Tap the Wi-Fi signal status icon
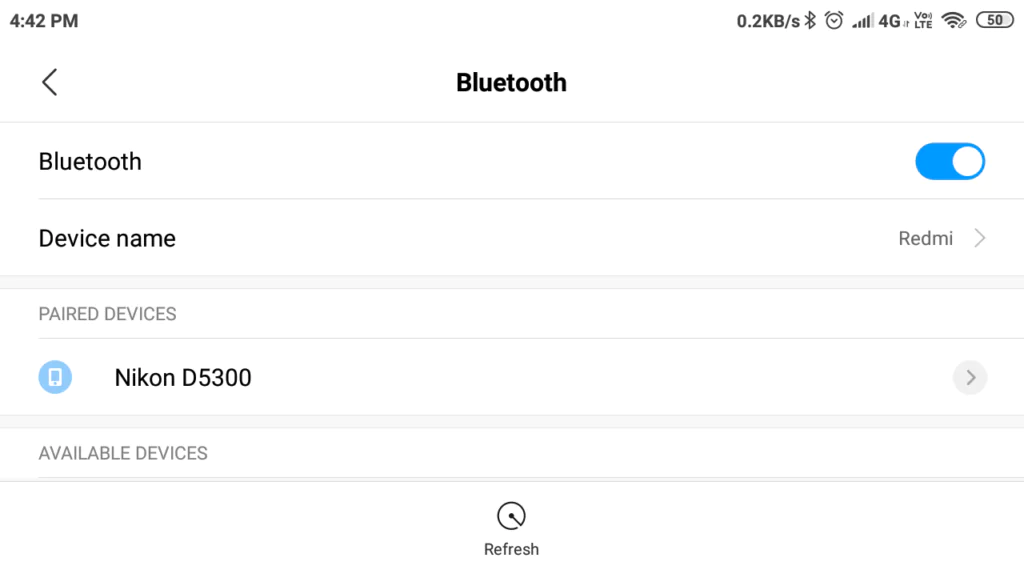The width and height of the screenshot is (1024, 574). 953,21
